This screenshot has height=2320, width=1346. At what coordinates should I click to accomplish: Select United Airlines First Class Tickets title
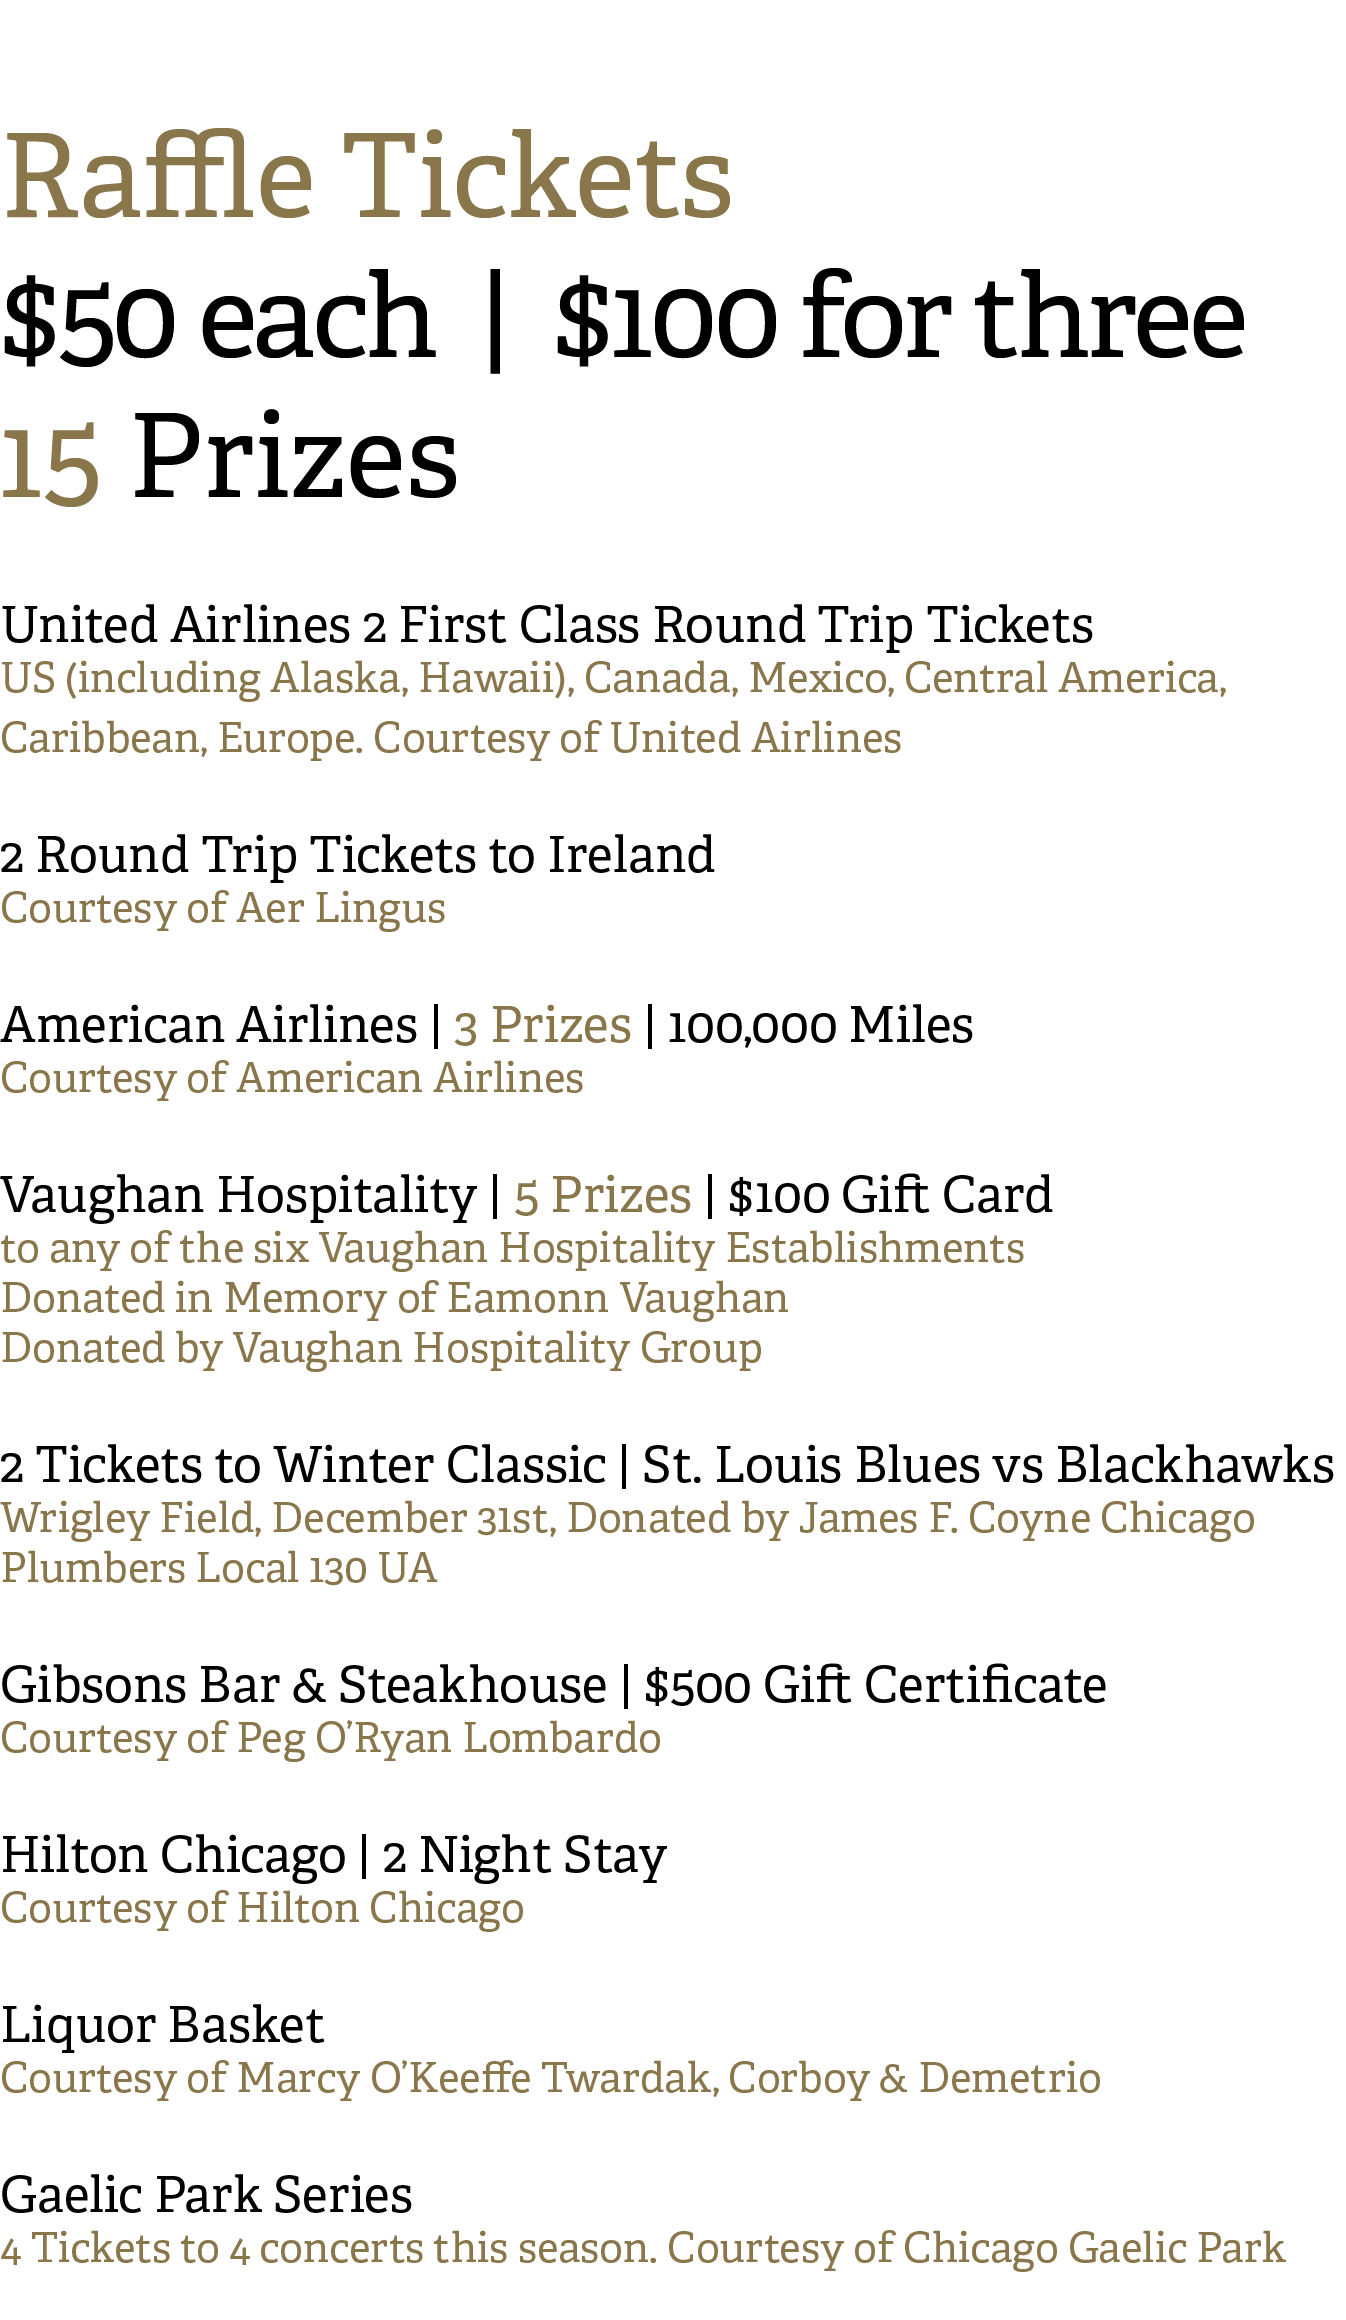pos(547,626)
